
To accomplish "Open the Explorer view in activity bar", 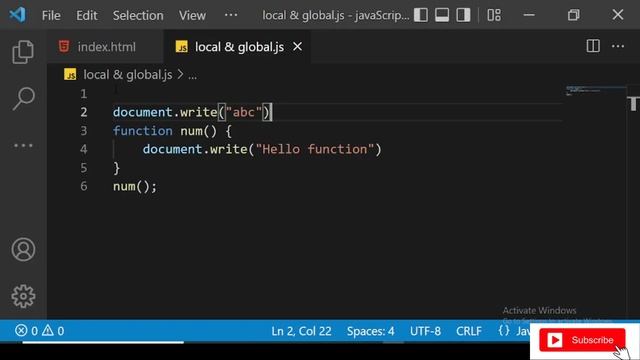I will 23,52.
